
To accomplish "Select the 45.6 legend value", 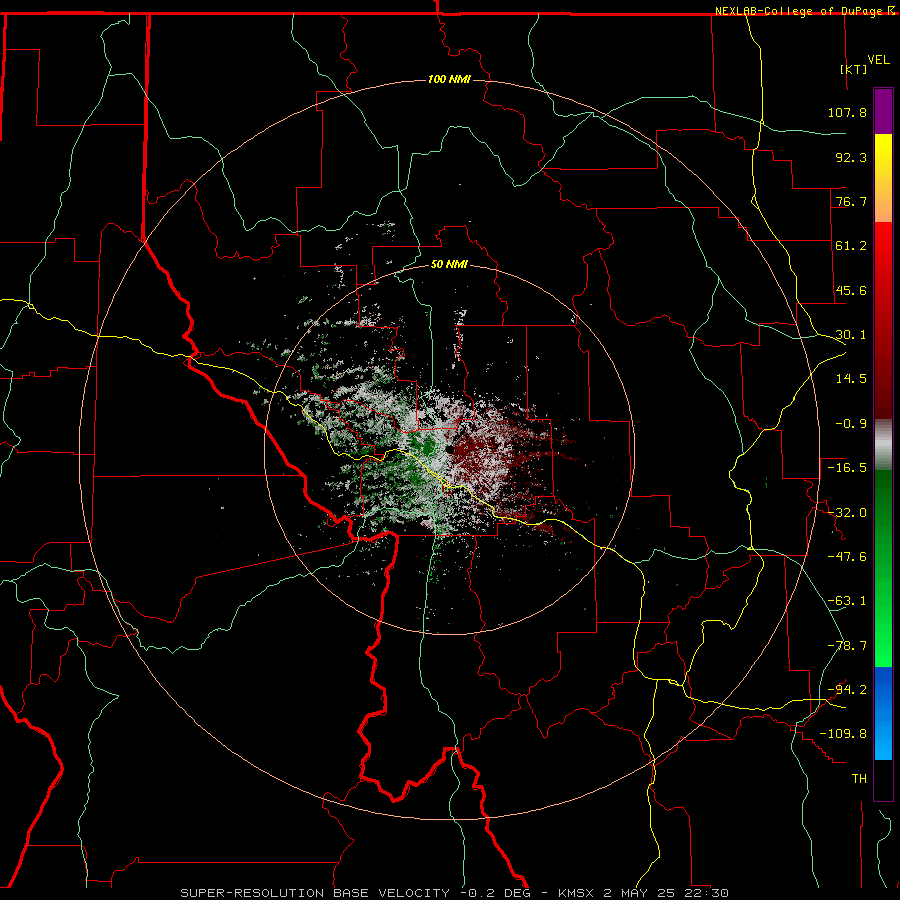I will [851, 290].
